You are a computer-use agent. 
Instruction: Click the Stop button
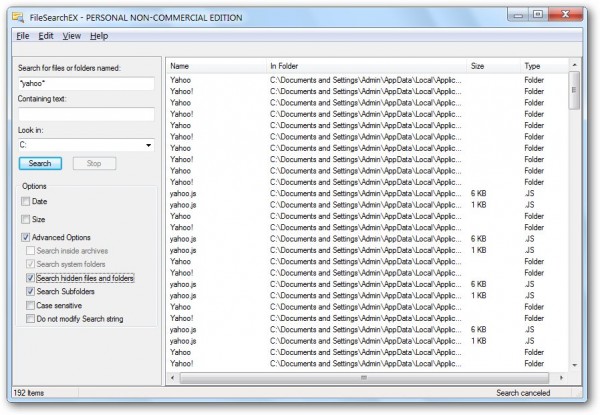click(x=94, y=163)
